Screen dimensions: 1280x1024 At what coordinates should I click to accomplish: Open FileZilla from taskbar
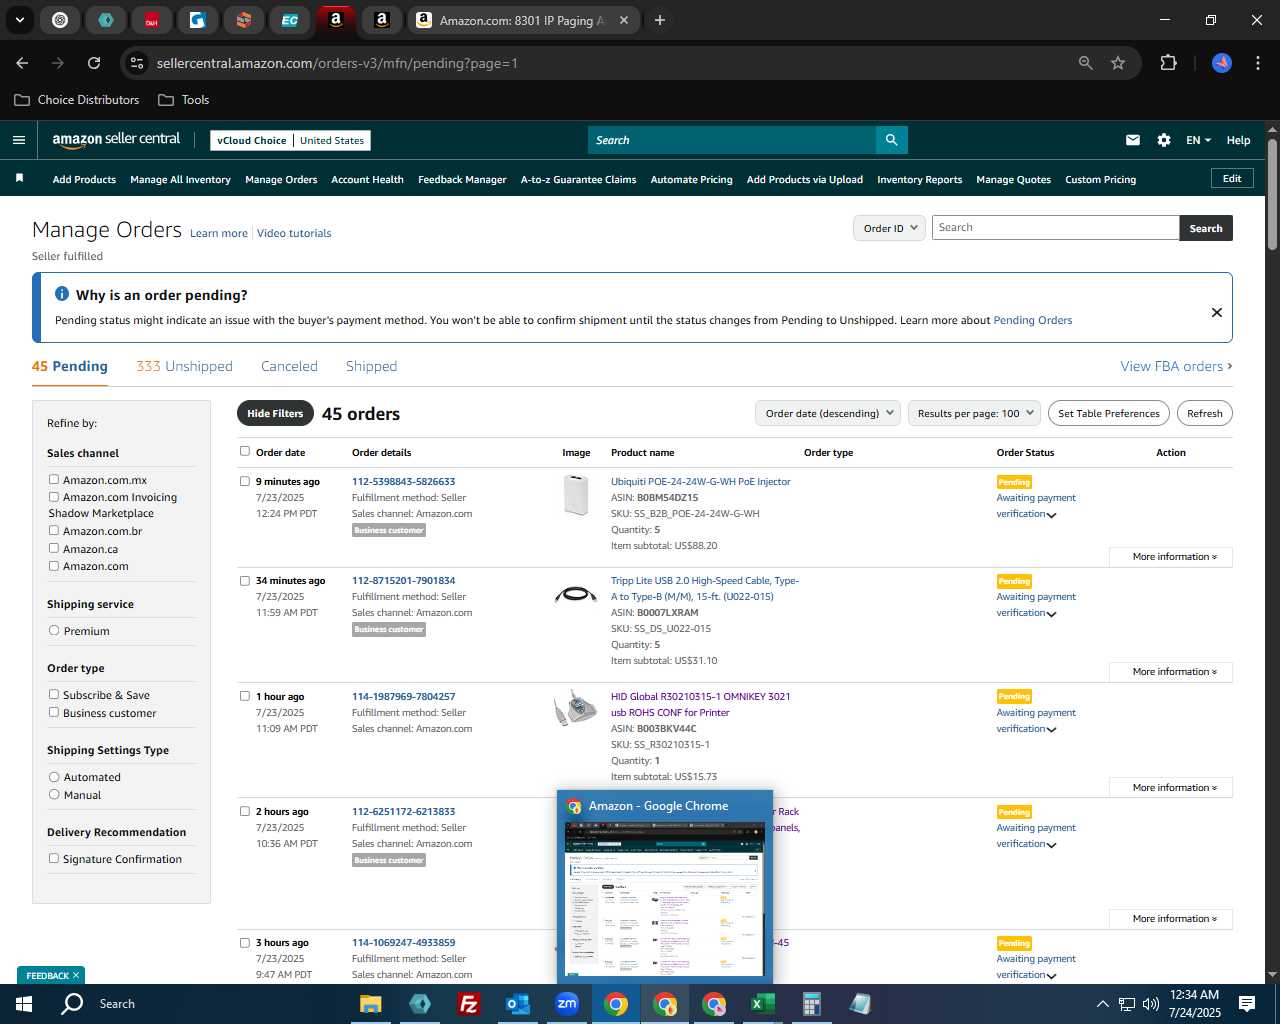click(468, 1004)
